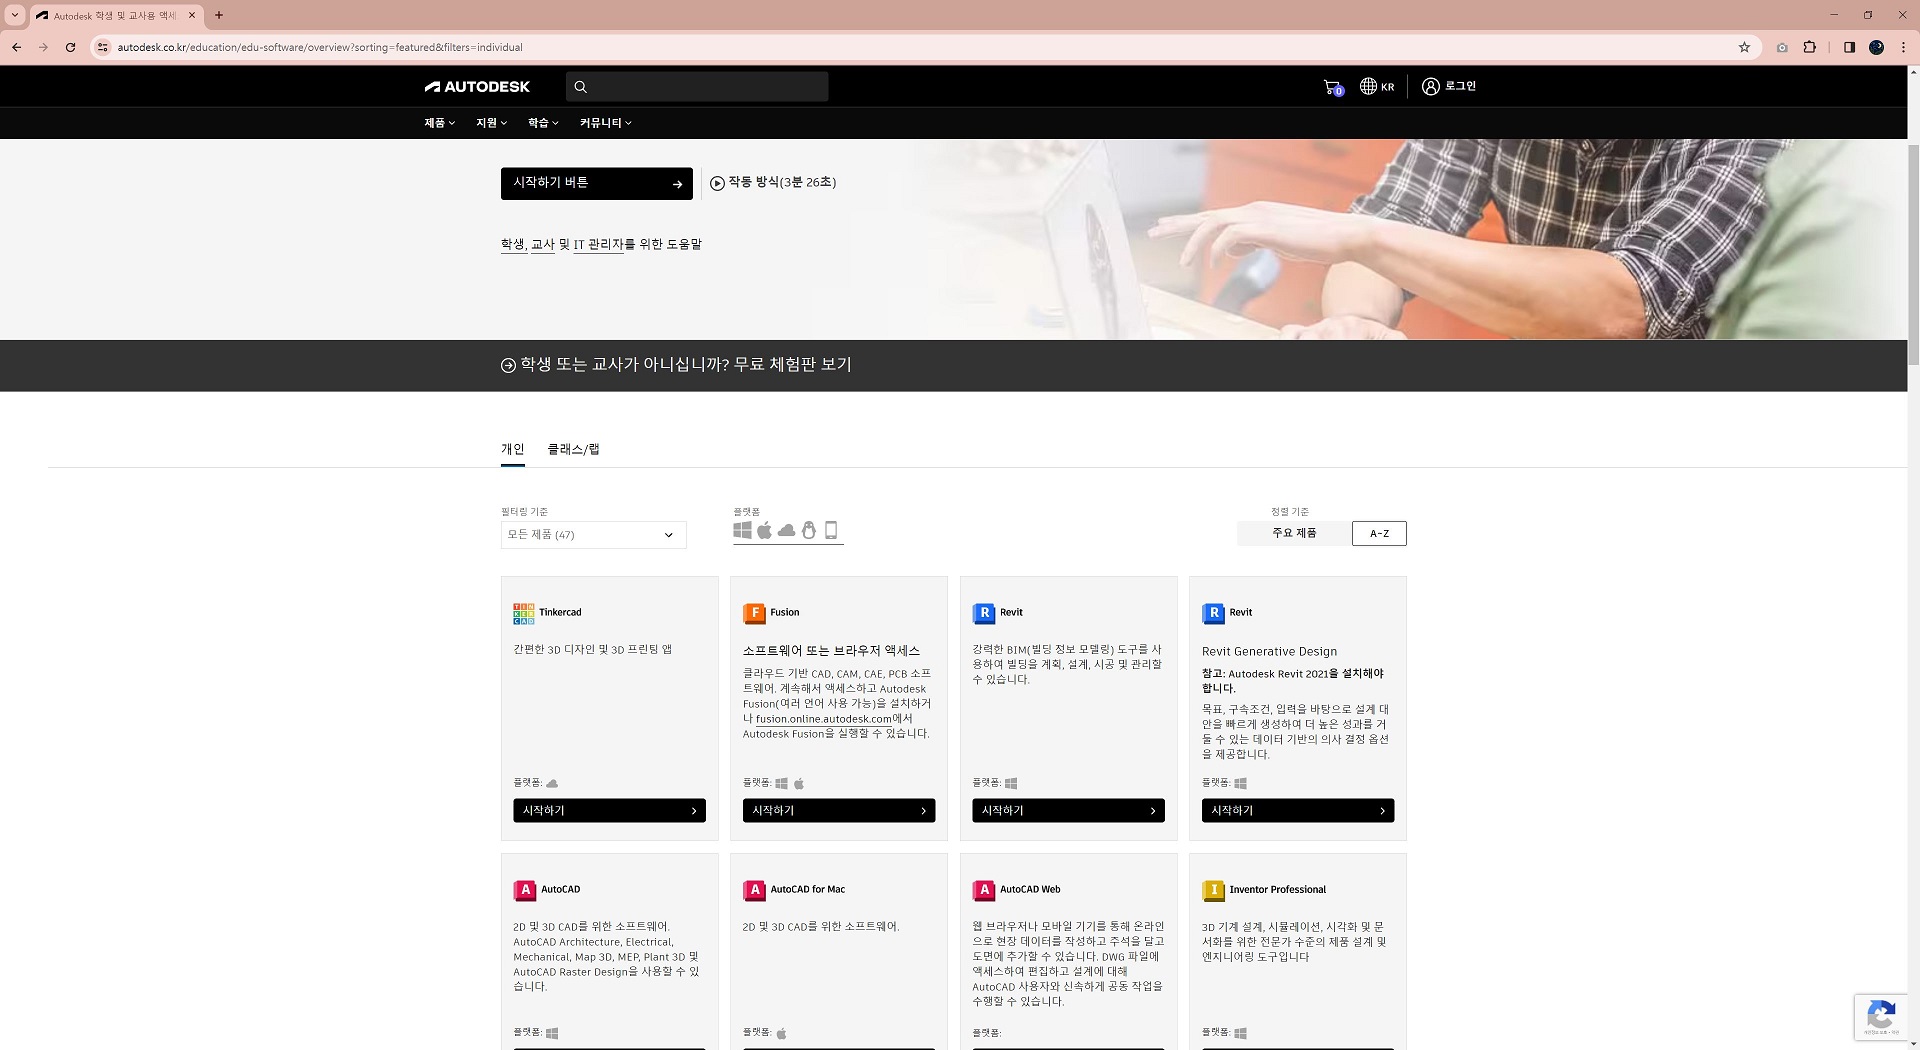
Task: Play the 작동 방식 video
Action: click(x=773, y=183)
